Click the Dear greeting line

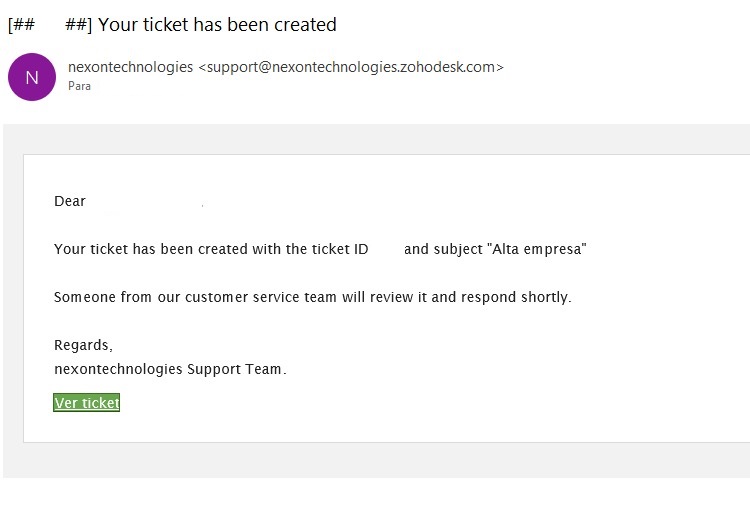point(70,201)
